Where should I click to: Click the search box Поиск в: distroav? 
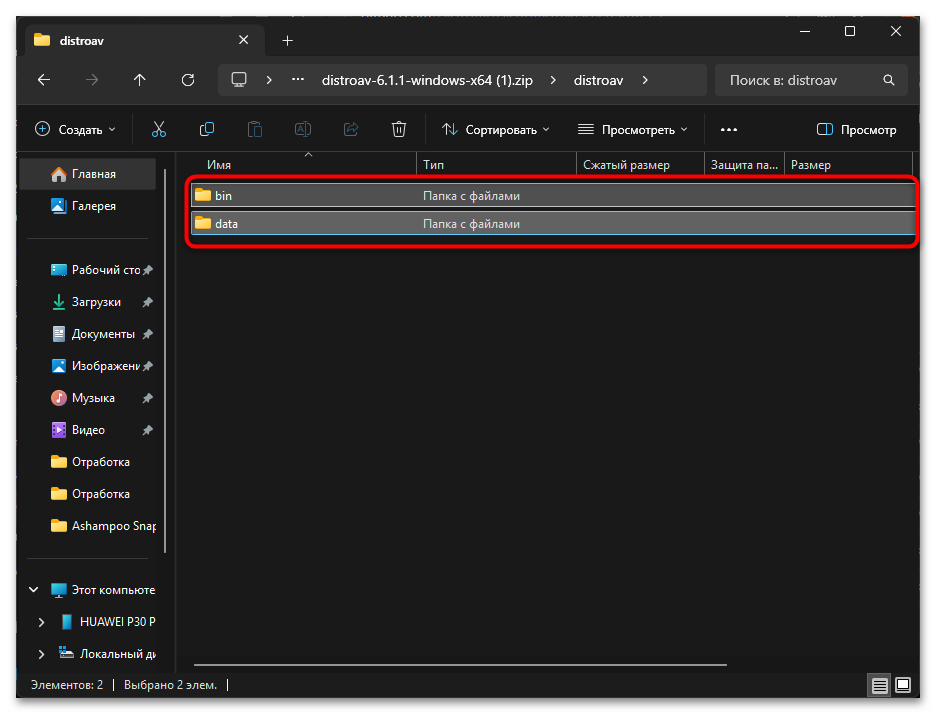[800, 80]
